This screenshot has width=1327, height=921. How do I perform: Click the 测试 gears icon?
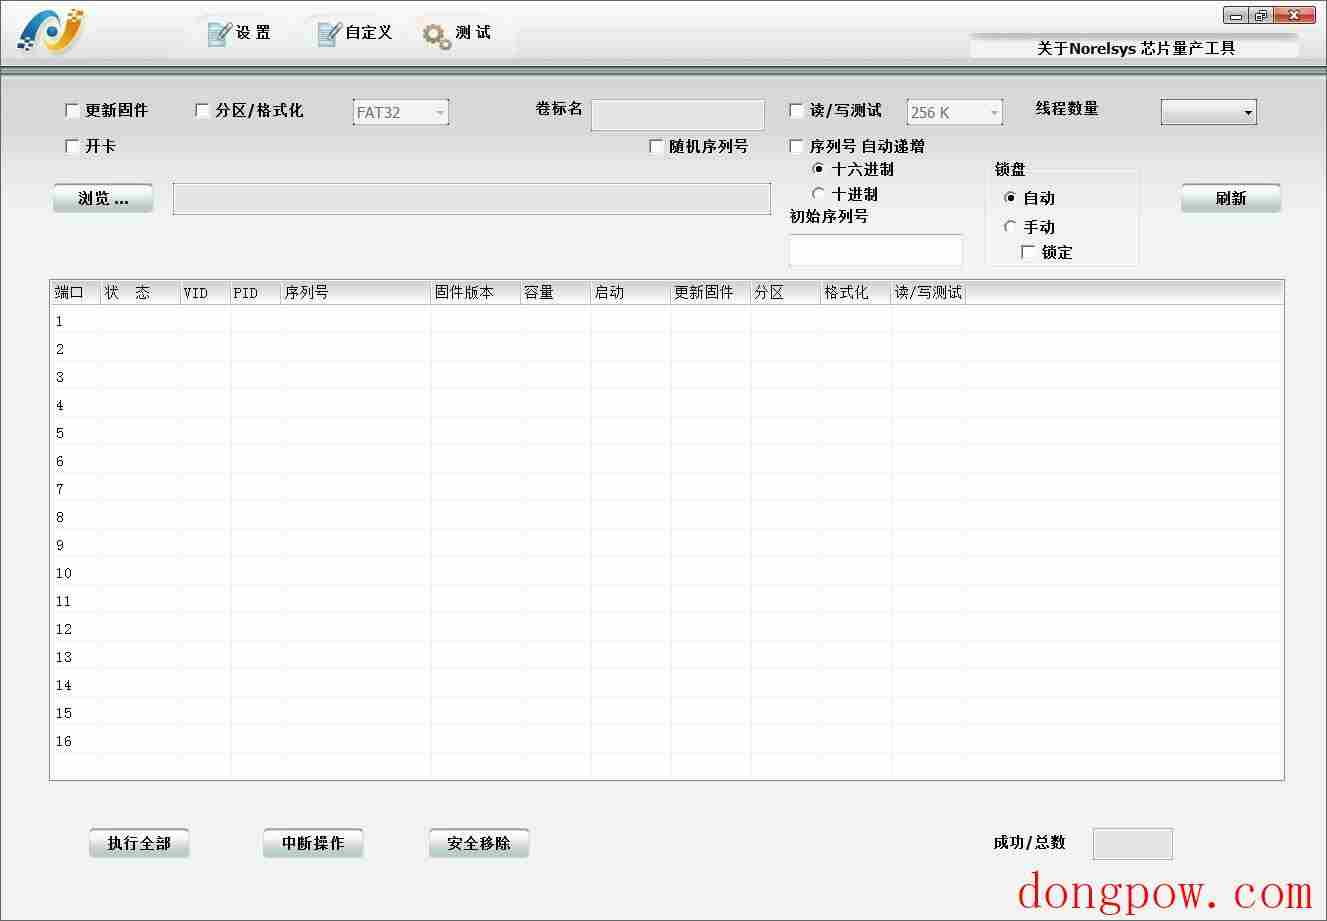[436, 36]
